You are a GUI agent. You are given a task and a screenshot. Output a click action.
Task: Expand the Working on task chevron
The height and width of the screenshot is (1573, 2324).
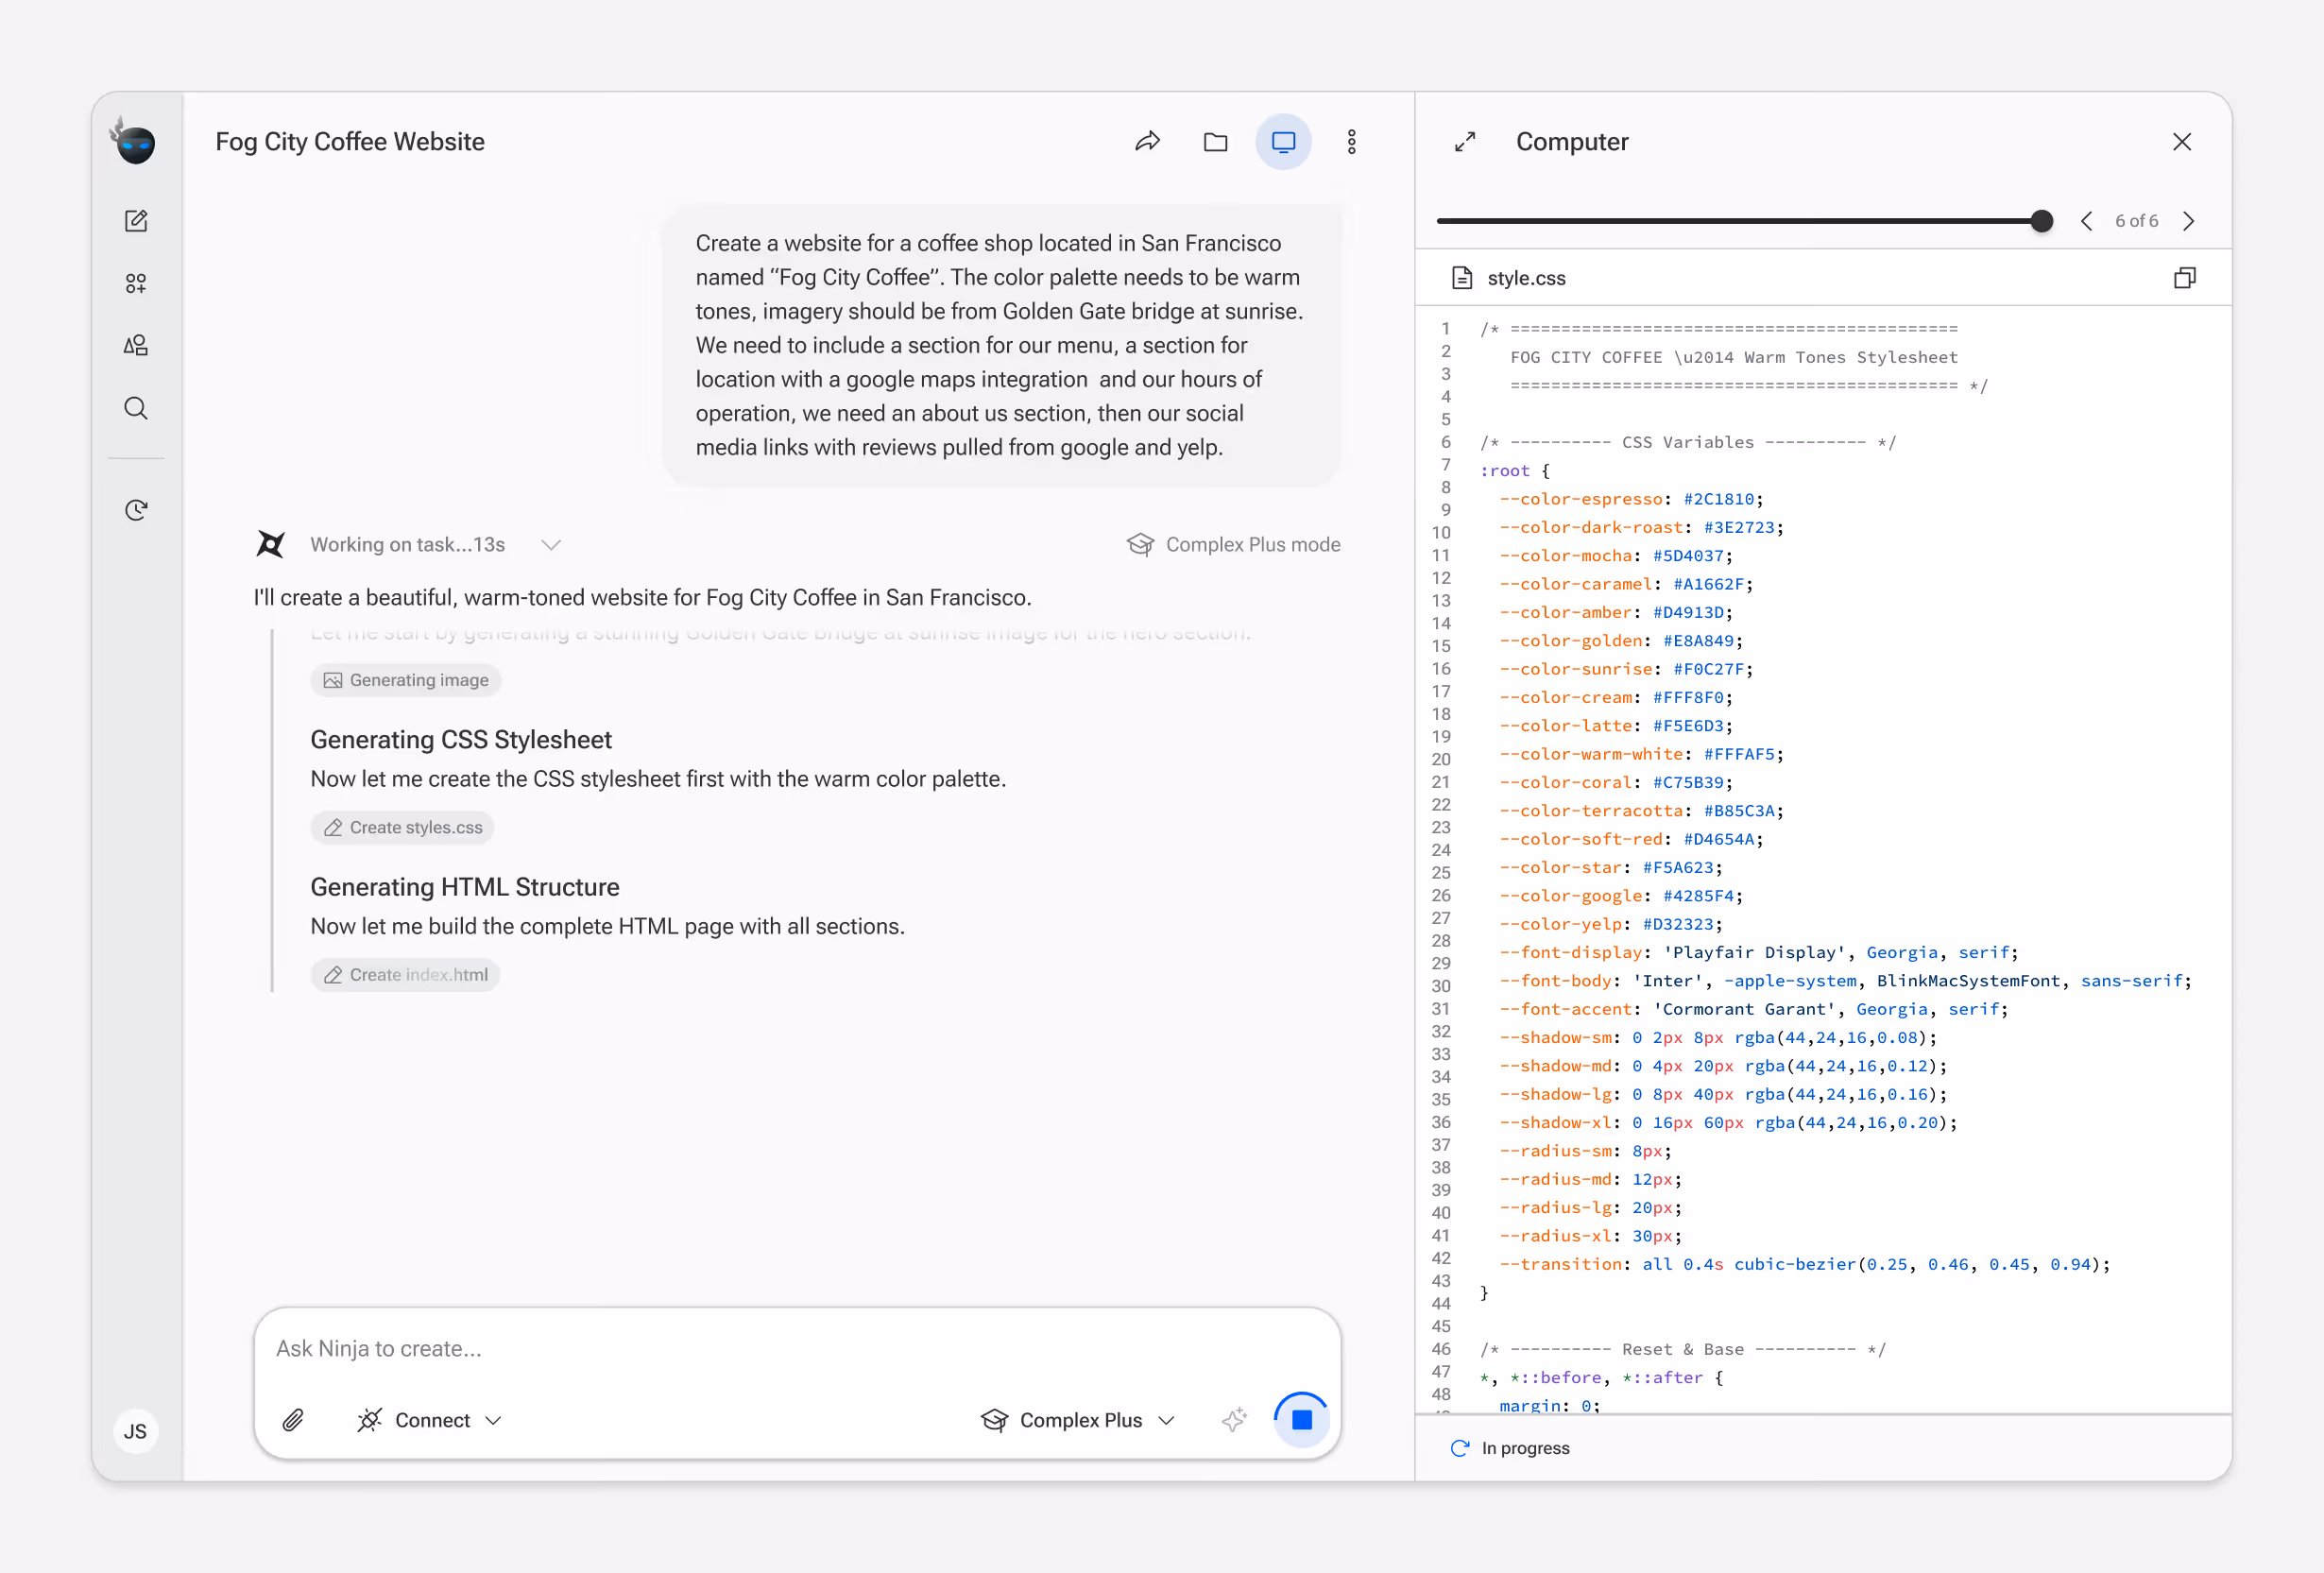[x=551, y=545]
